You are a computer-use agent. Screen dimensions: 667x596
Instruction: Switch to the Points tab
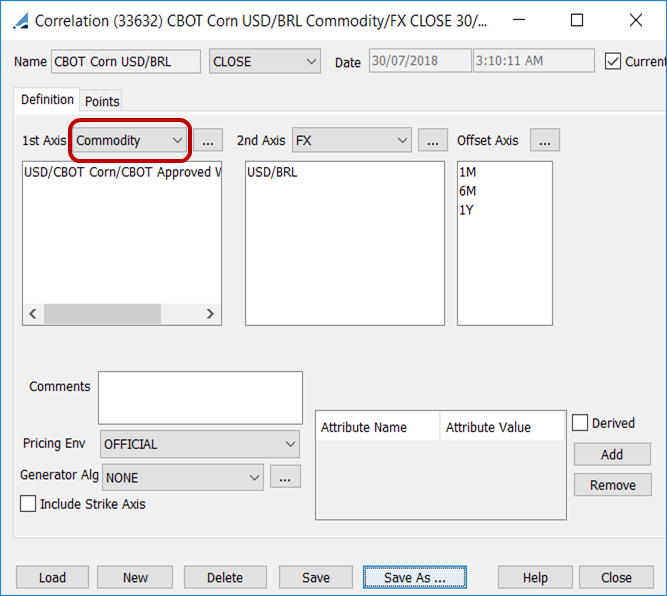pos(102,101)
